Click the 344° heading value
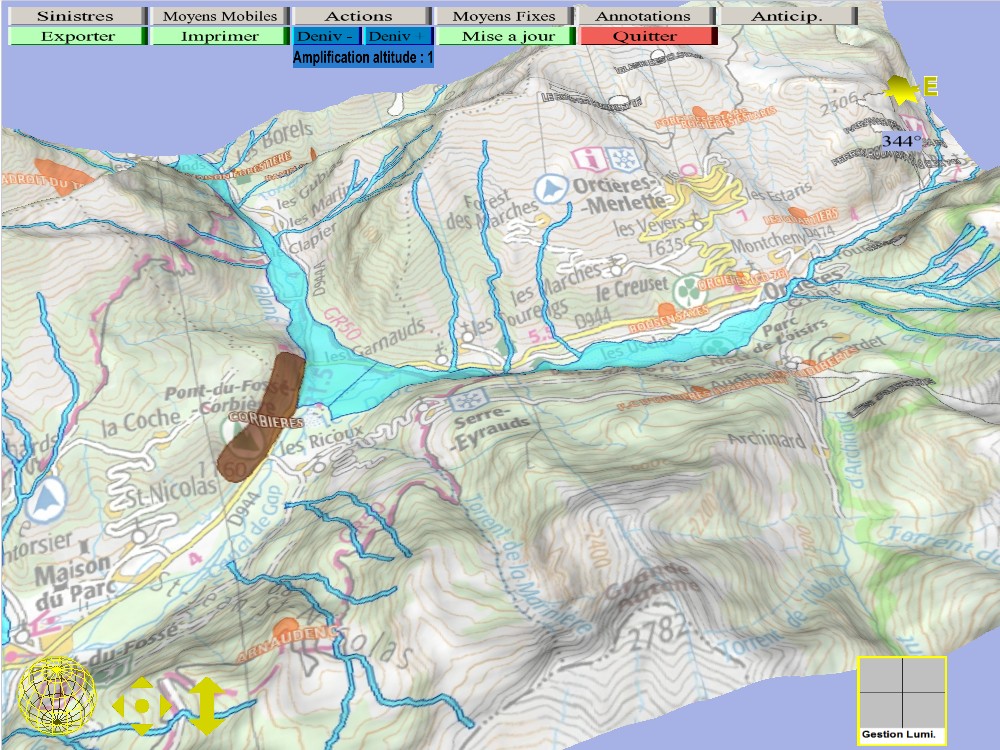 pos(902,140)
